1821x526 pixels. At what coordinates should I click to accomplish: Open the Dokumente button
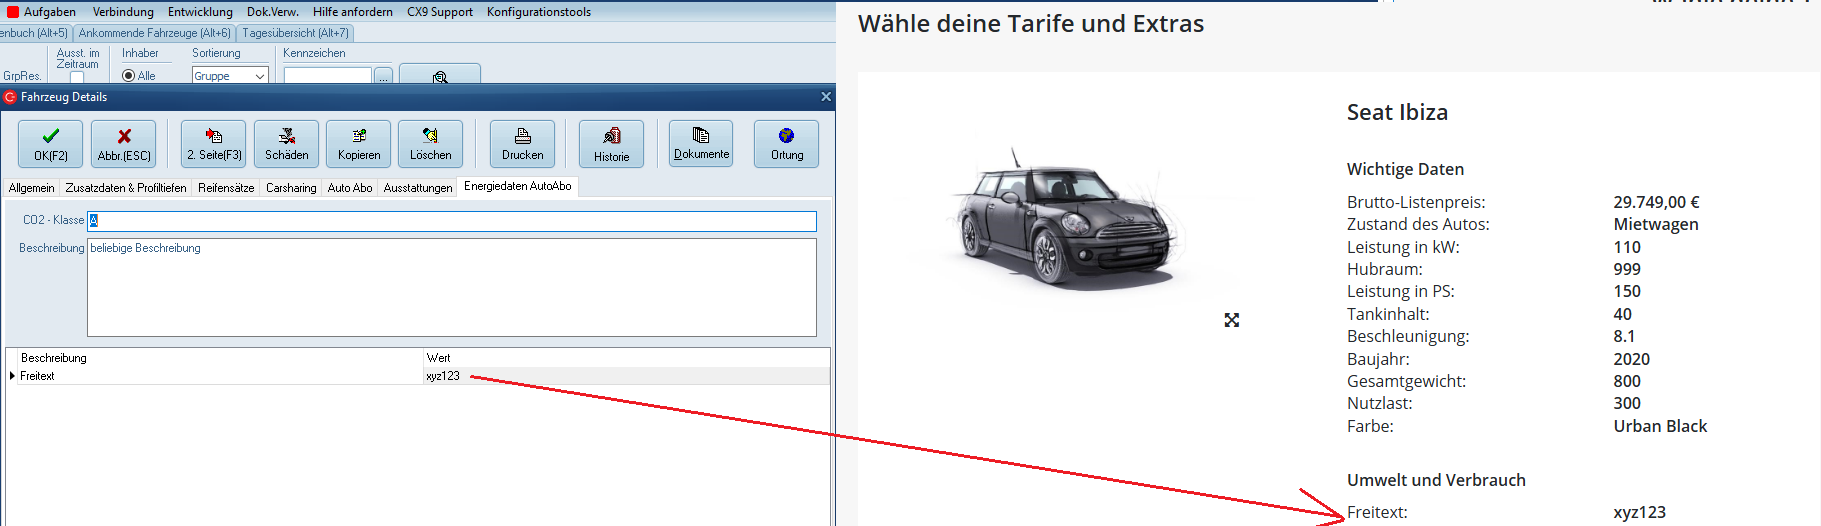pyautogui.click(x=701, y=144)
